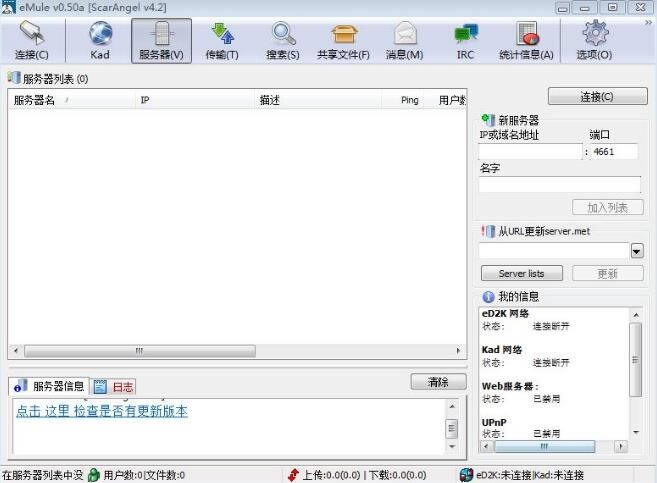Click the 我的信息 vertical scrollbar thumb

636,359
